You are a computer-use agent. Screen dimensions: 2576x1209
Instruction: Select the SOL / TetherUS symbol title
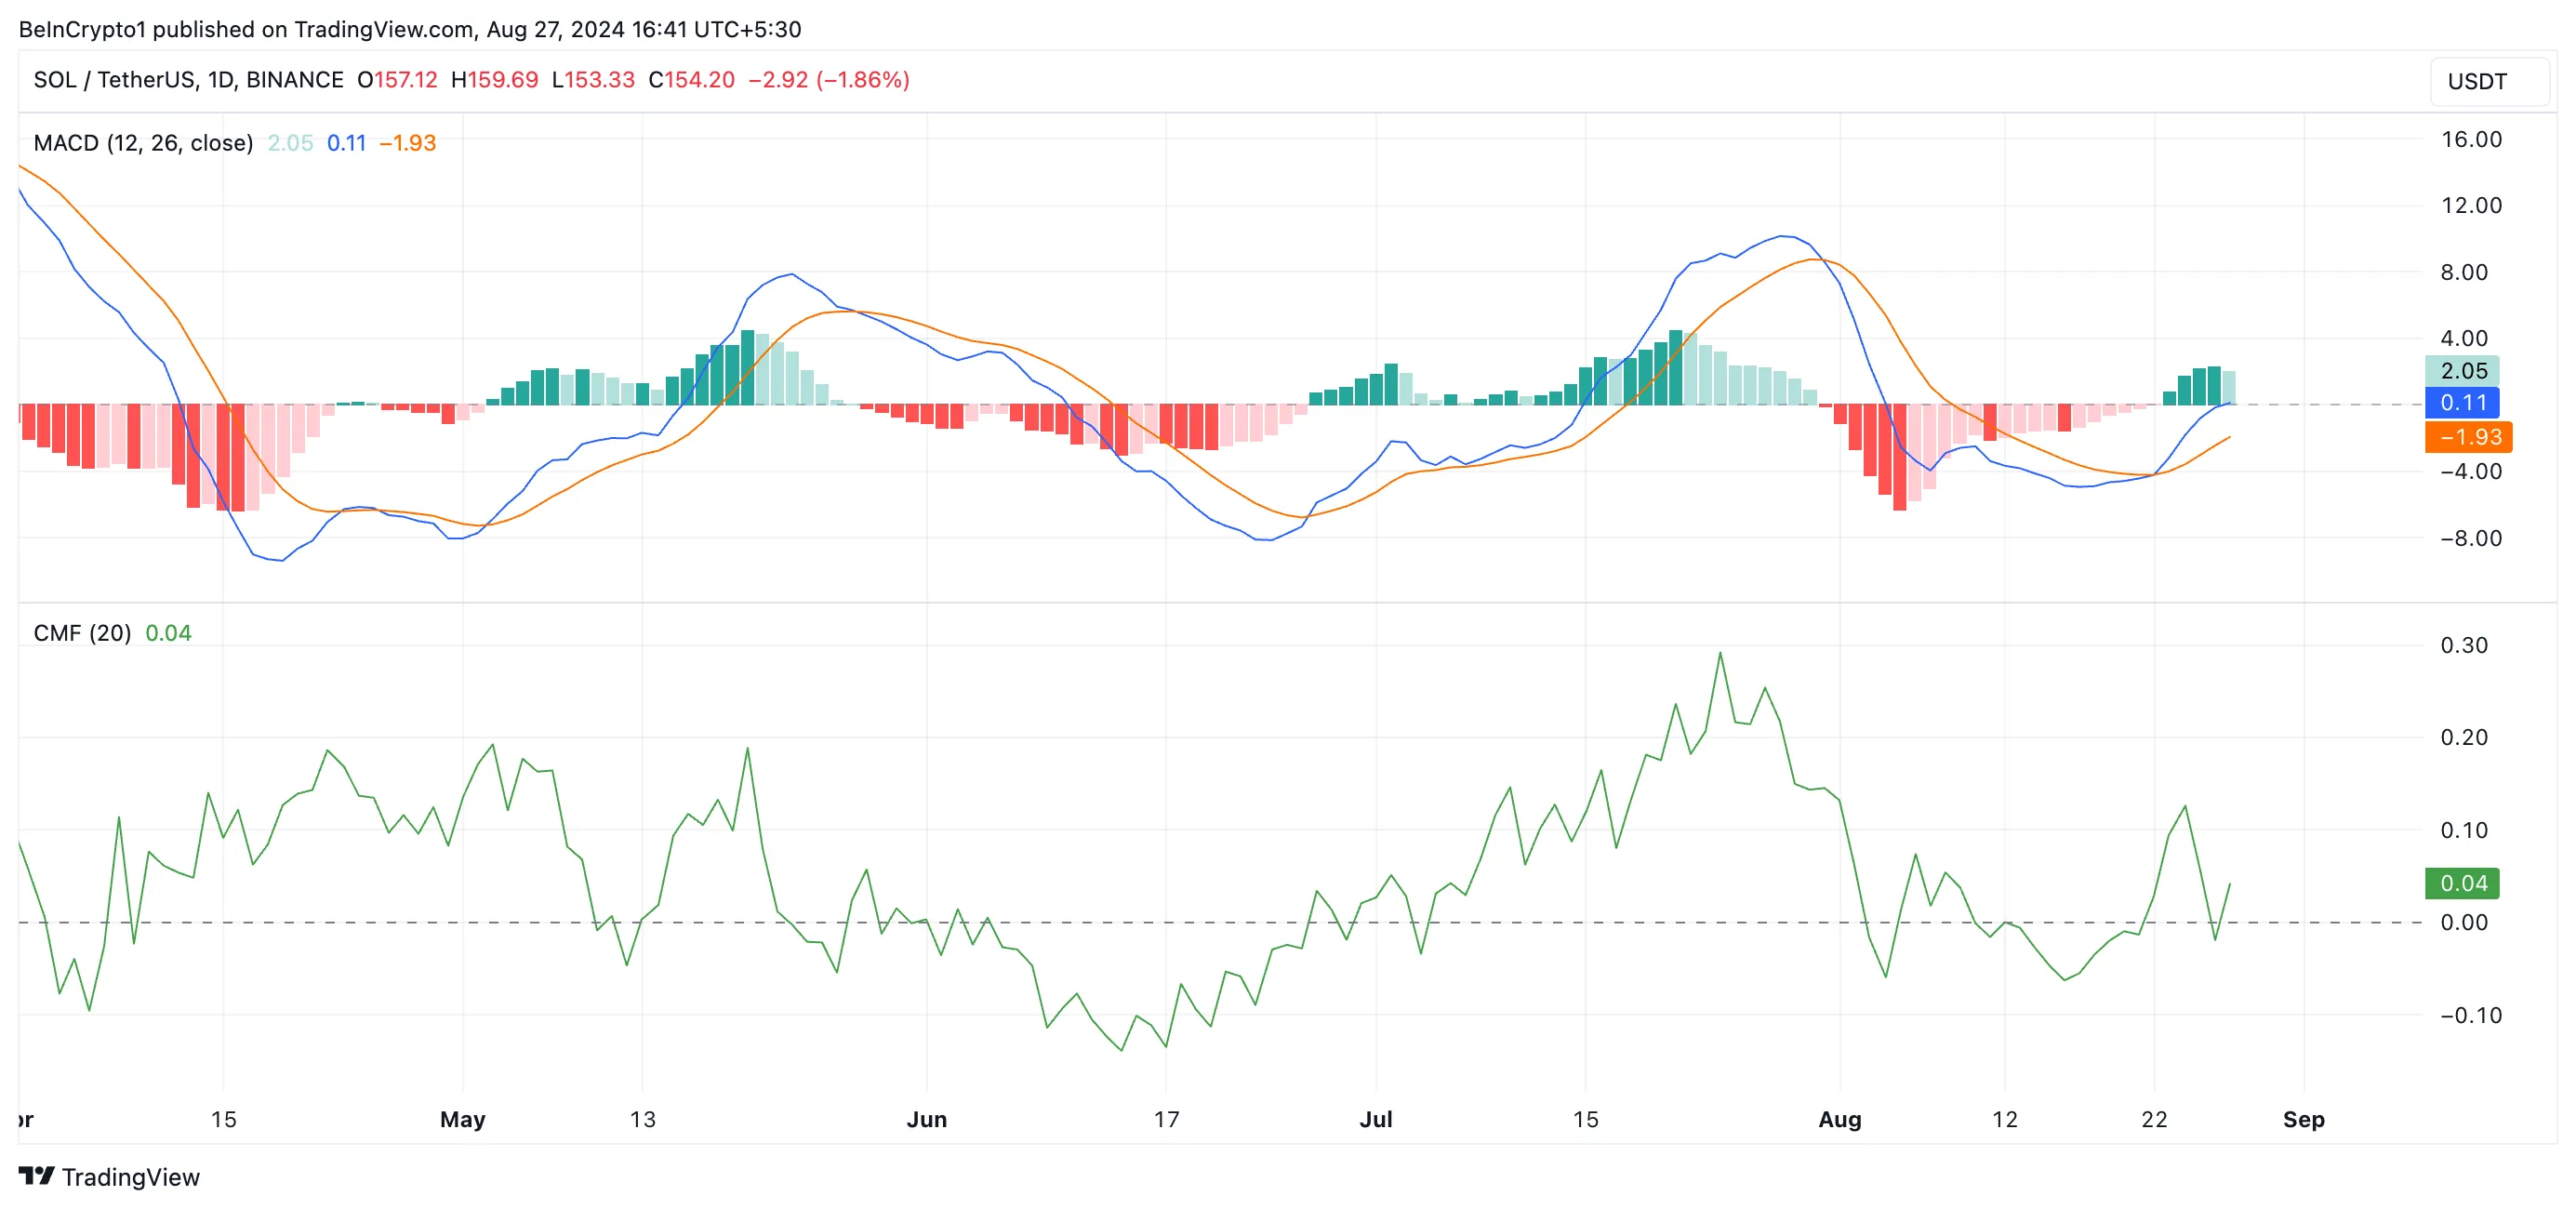pyautogui.click(x=189, y=80)
